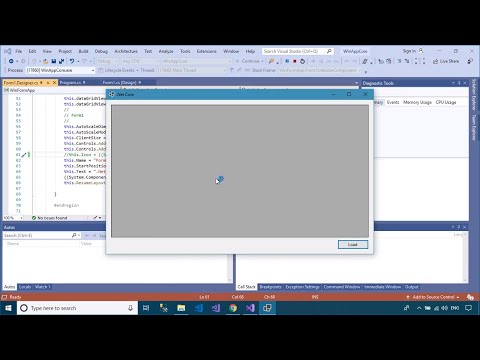
Task: Switch to the Command Window tab
Action: coord(342,287)
